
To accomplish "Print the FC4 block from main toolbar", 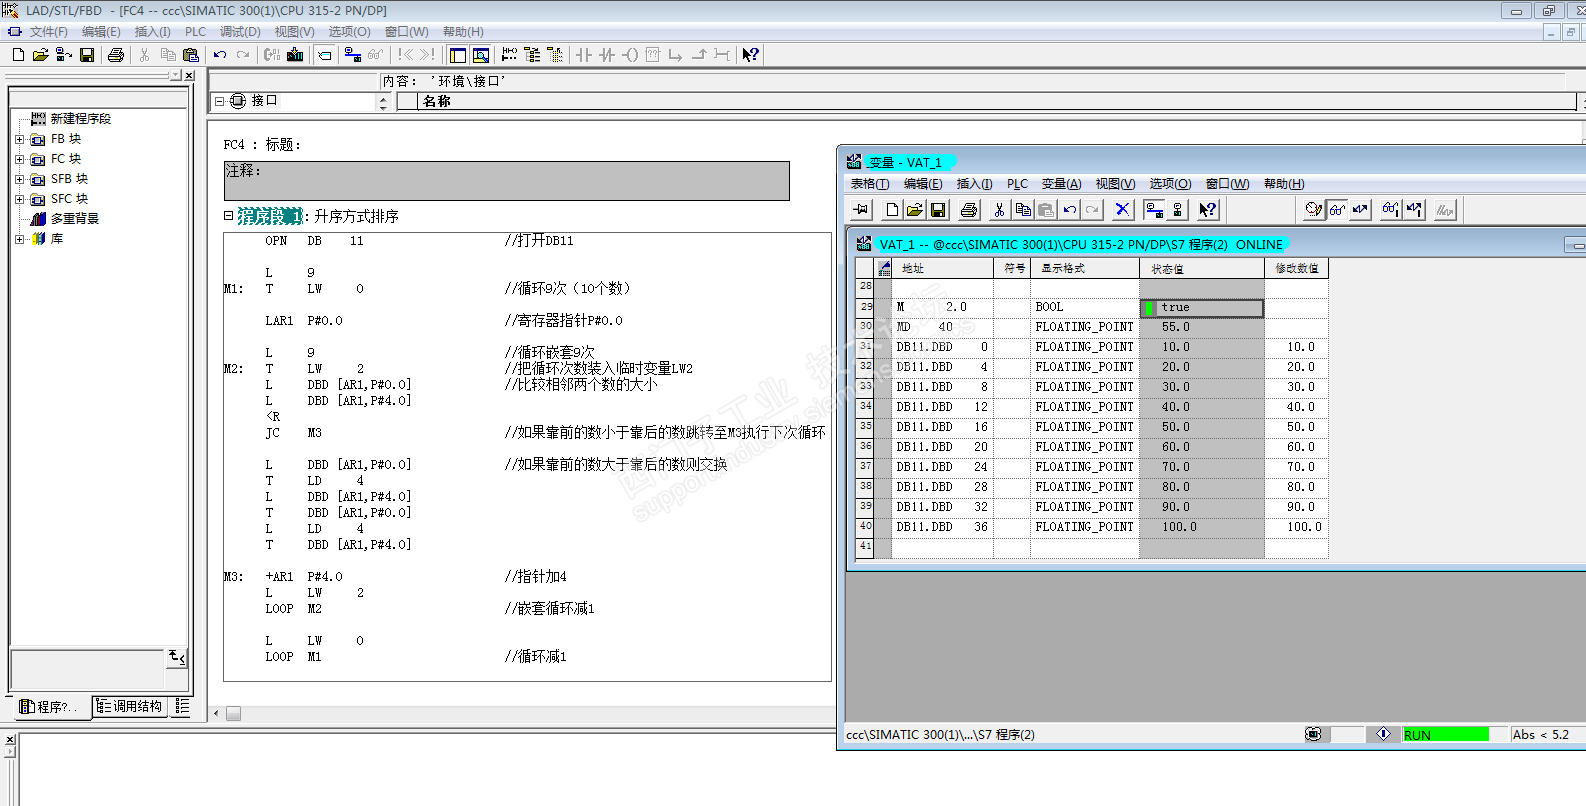I will click(x=116, y=55).
